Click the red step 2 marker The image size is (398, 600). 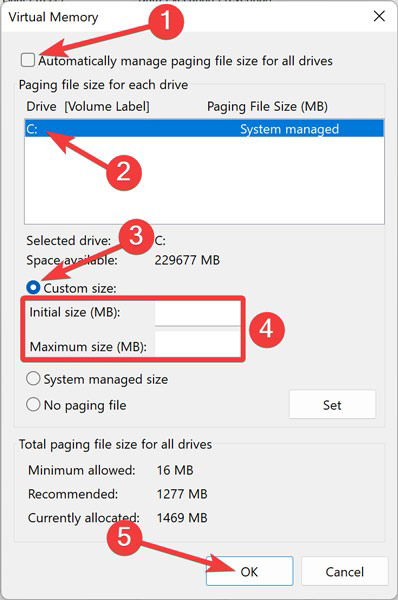coord(124,172)
